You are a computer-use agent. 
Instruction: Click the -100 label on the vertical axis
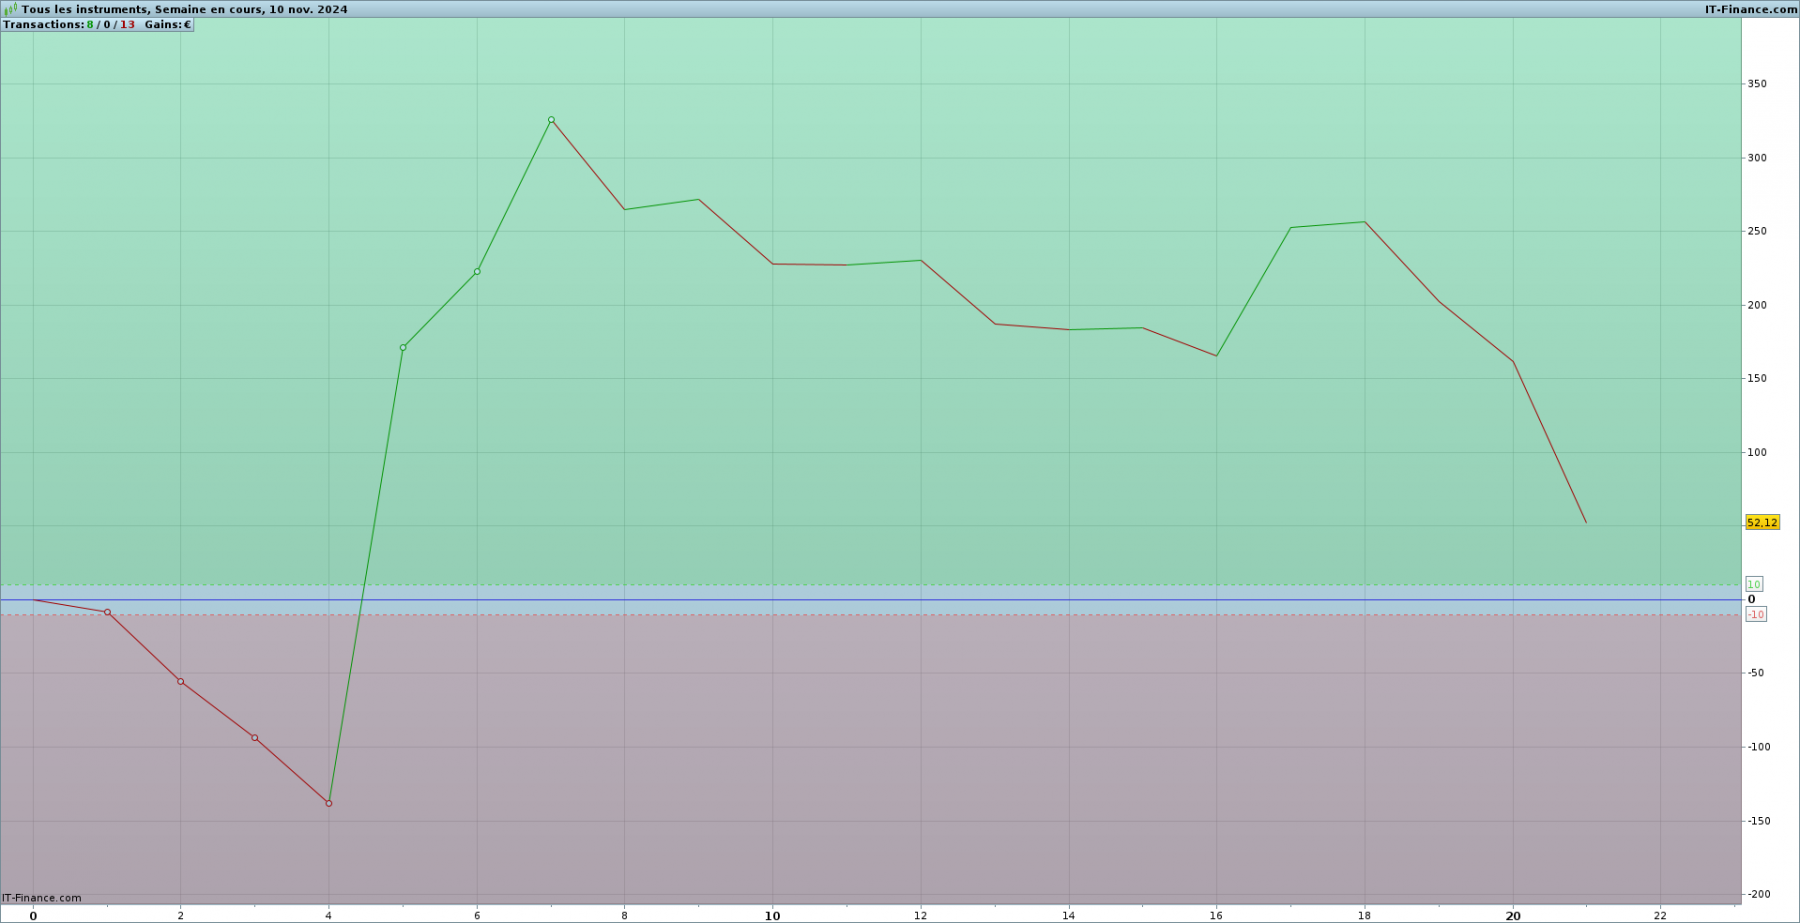(x=1759, y=747)
